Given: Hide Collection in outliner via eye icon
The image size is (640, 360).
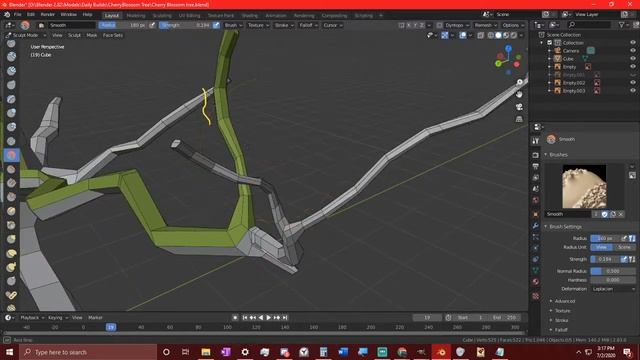Looking at the screenshot, I should click(633, 43).
